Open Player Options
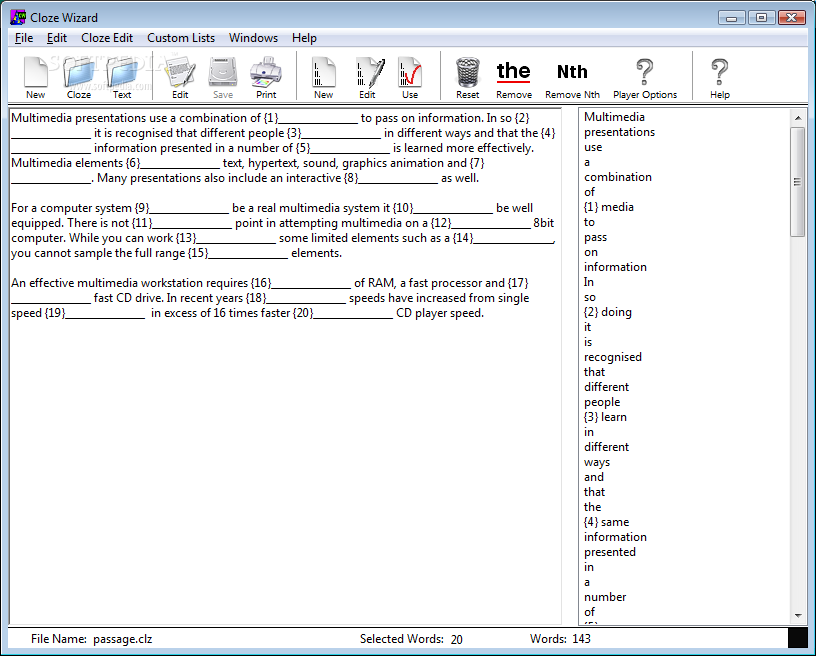 pos(645,78)
